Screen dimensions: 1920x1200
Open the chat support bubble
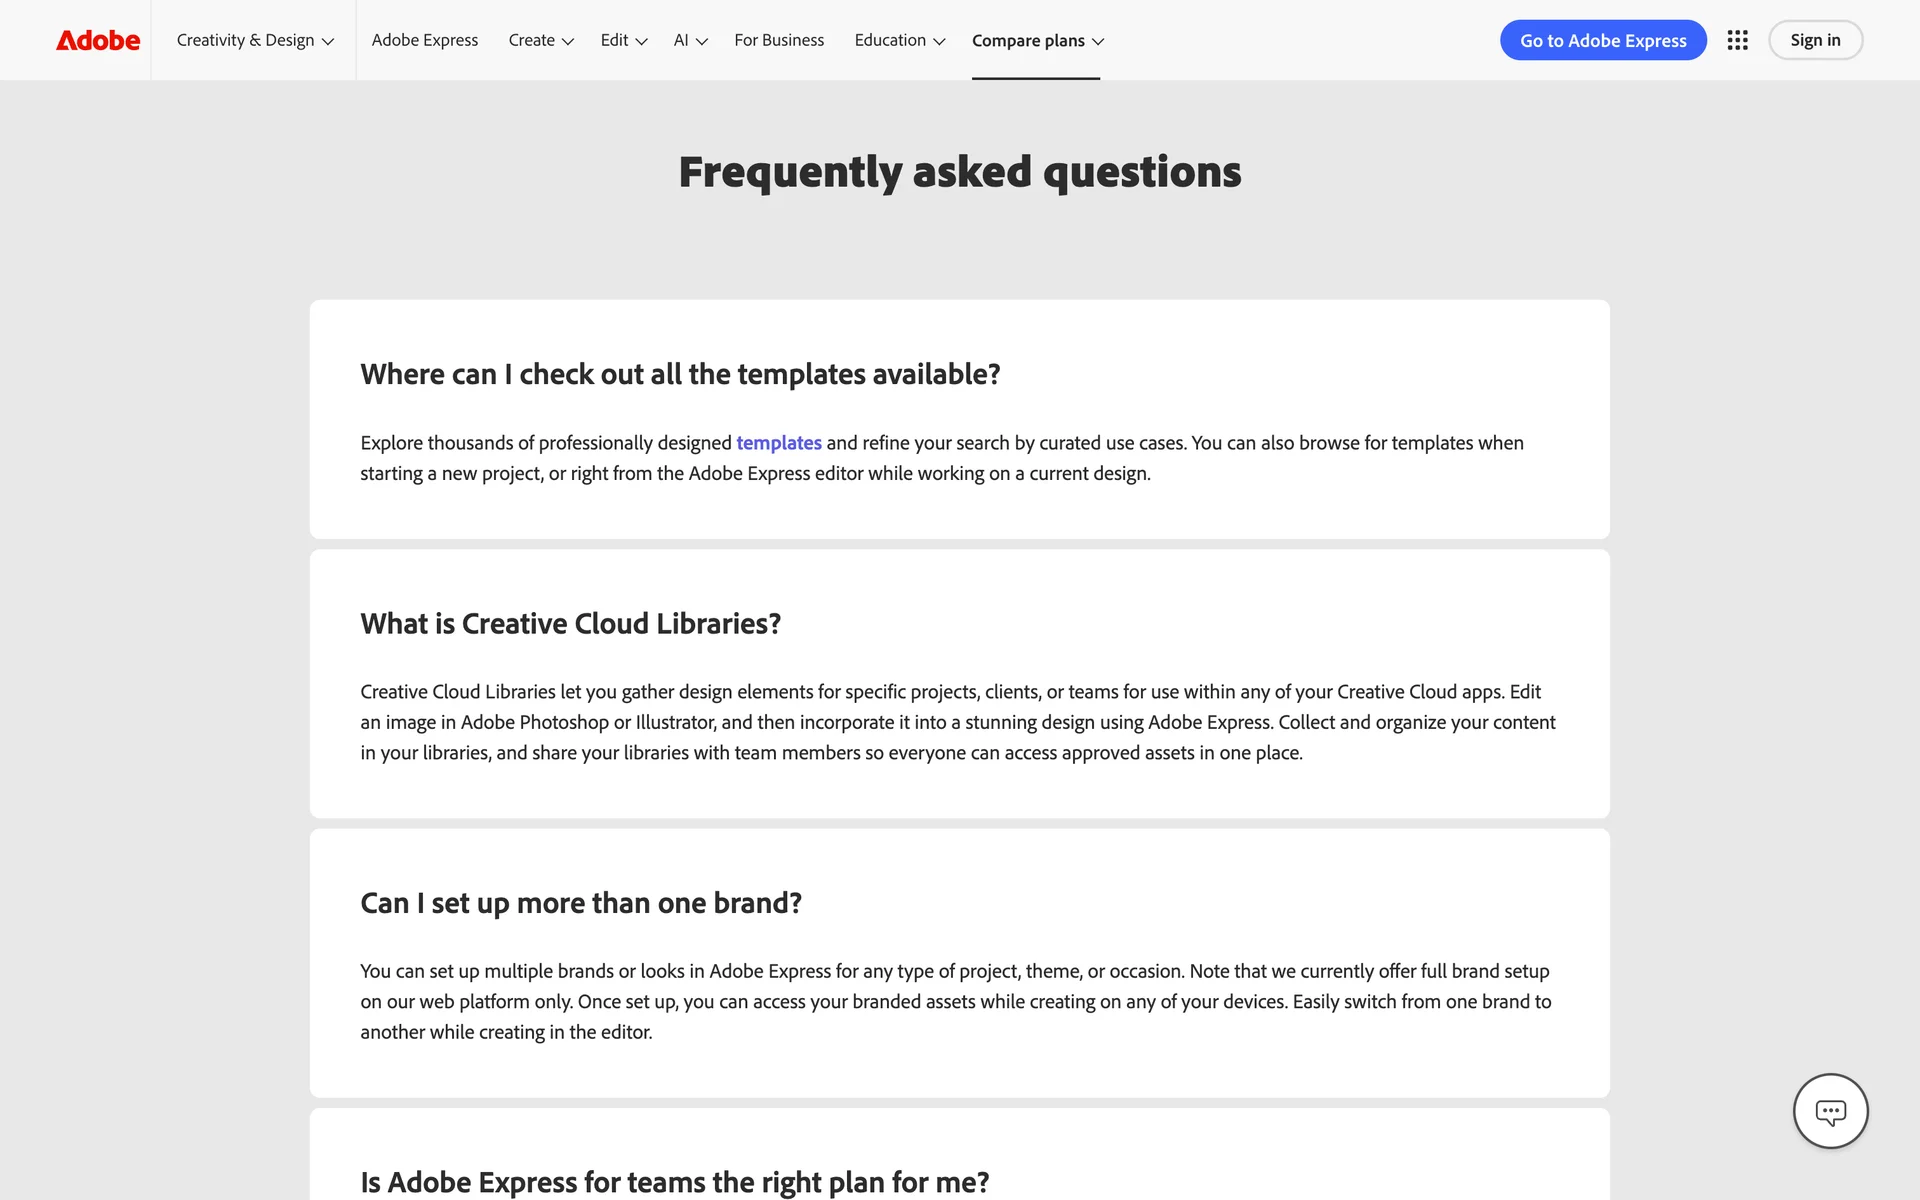click(1830, 1111)
